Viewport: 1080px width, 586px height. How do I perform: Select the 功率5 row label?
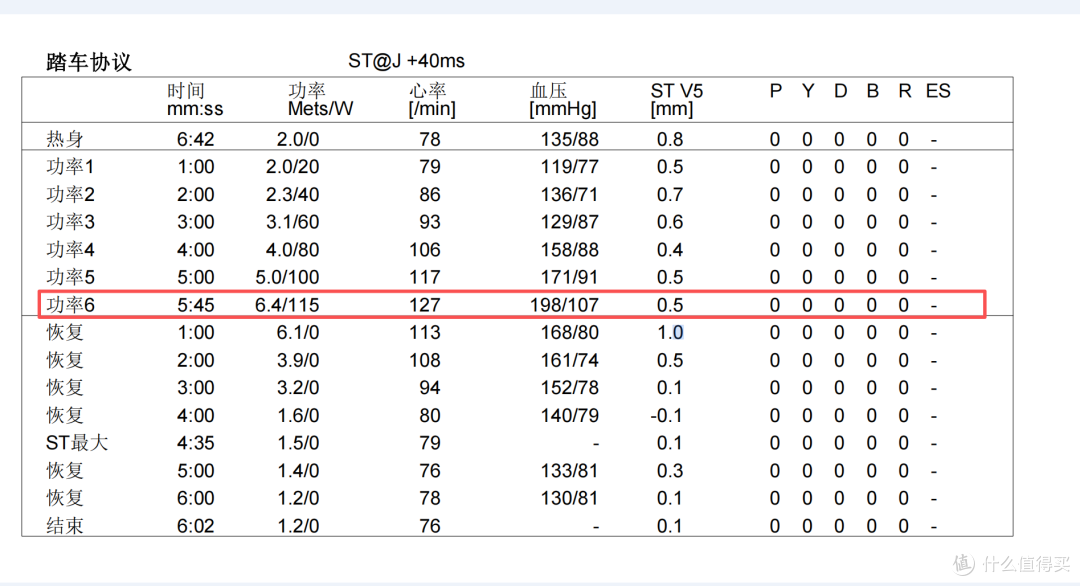(70, 278)
